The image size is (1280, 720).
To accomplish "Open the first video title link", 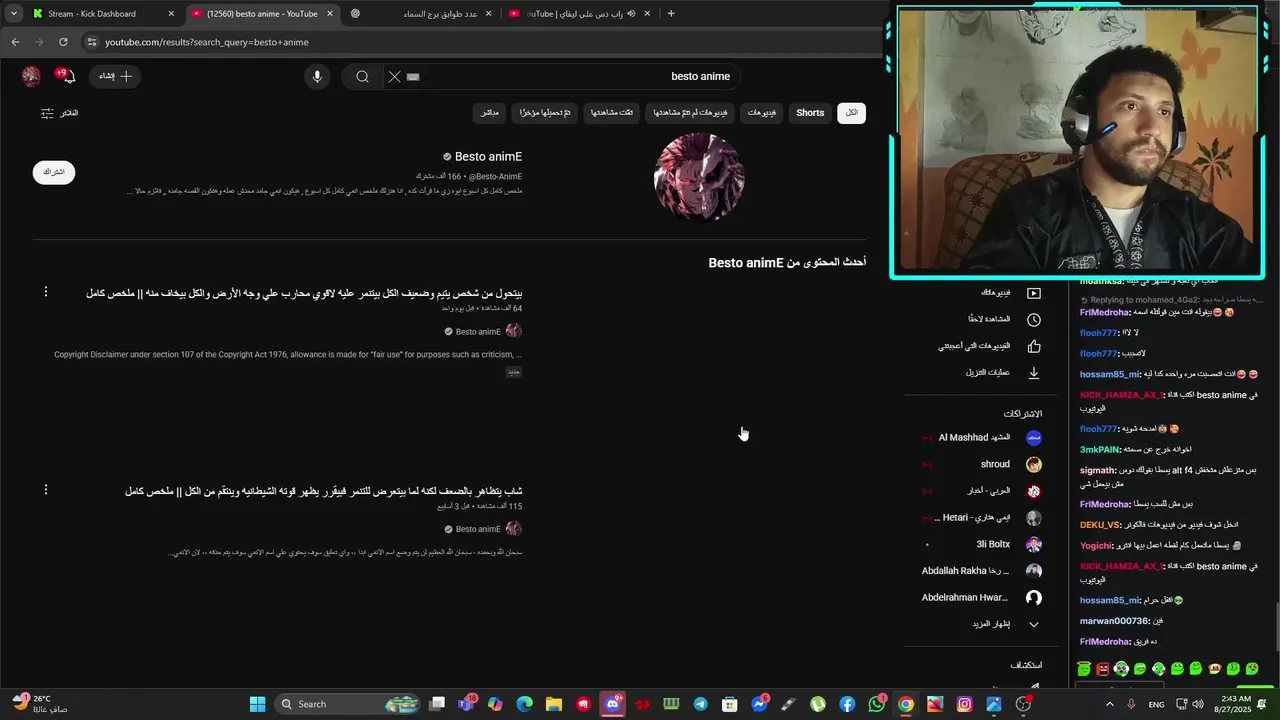I will tap(304, 293).
